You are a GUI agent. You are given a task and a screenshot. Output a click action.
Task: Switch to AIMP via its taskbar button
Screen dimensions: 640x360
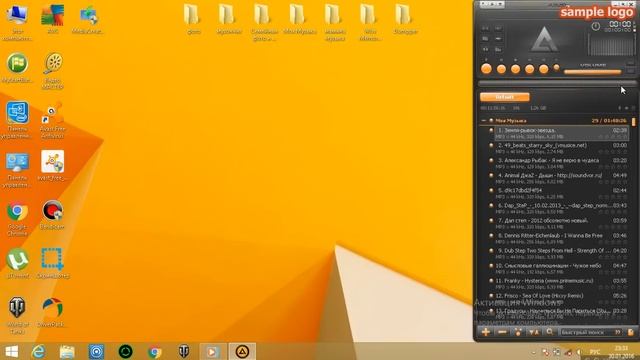[x=242, y=351]
